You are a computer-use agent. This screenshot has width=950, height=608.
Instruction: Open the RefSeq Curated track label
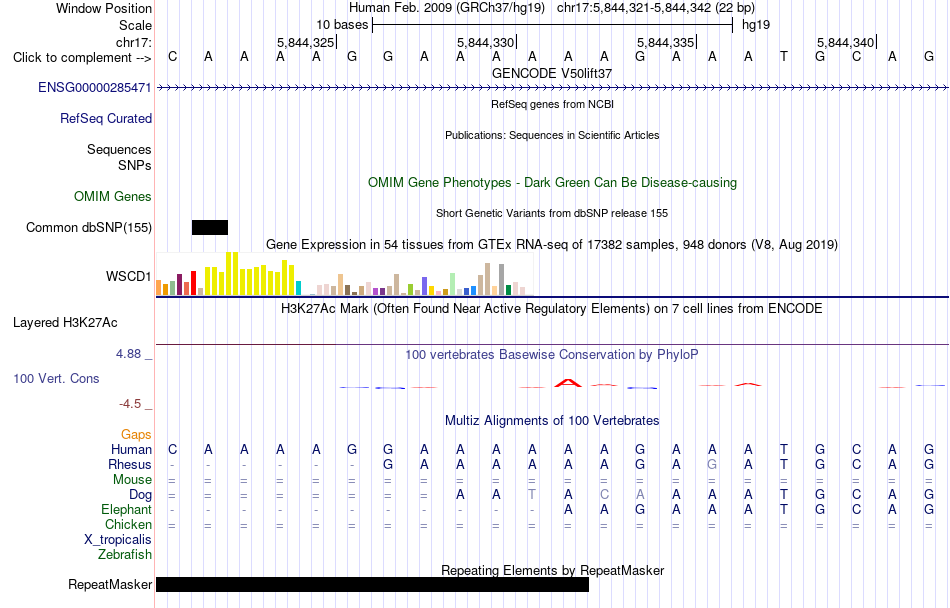106,119
